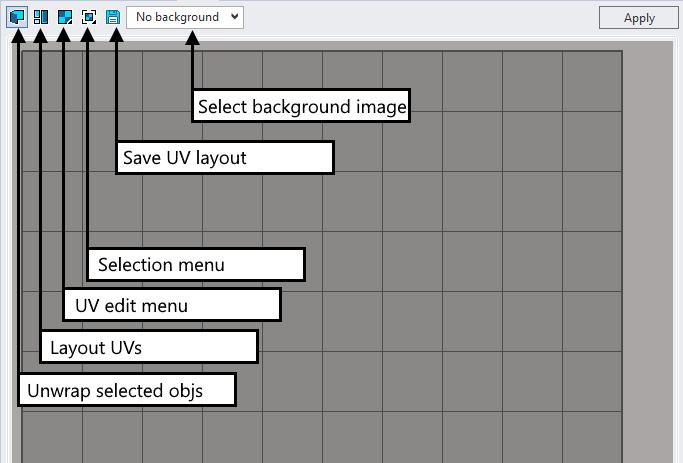
Task: Click the top-right cell of the UV grid
Action: click(592, 80)
